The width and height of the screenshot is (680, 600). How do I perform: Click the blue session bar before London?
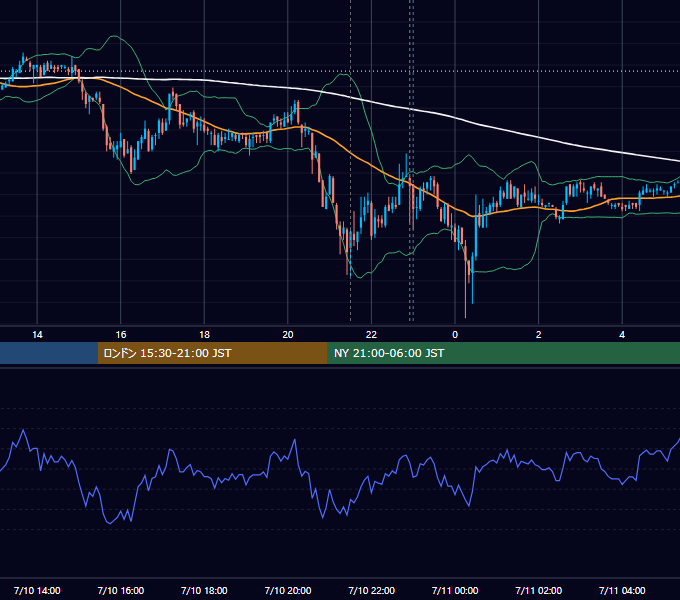point(49,353)
